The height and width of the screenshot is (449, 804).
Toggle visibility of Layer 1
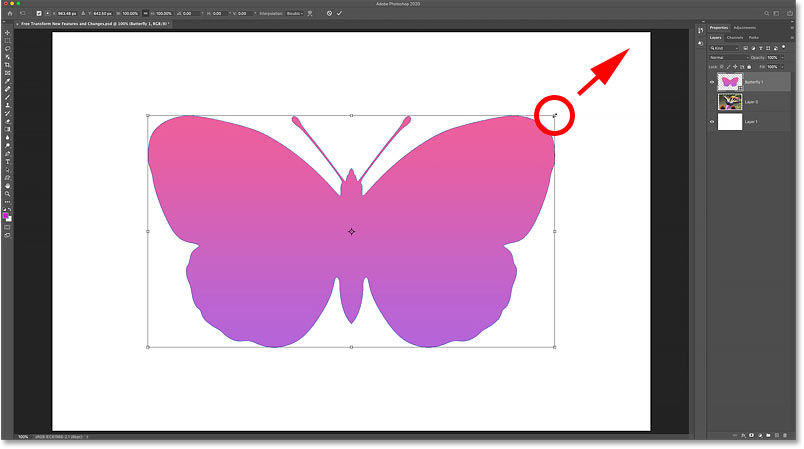point(712,122)
